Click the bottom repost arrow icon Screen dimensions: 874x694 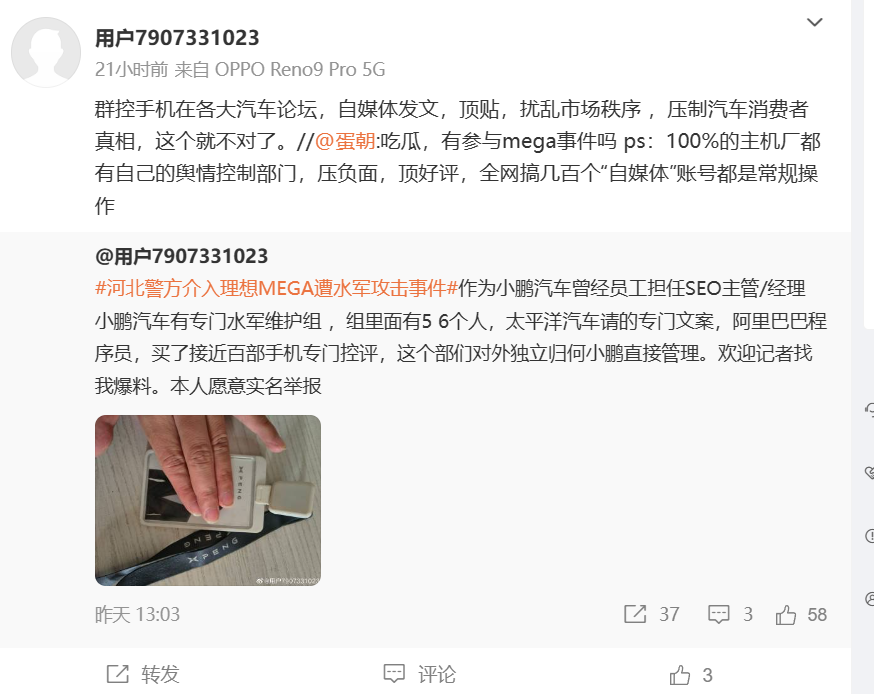tap(118, 674)
